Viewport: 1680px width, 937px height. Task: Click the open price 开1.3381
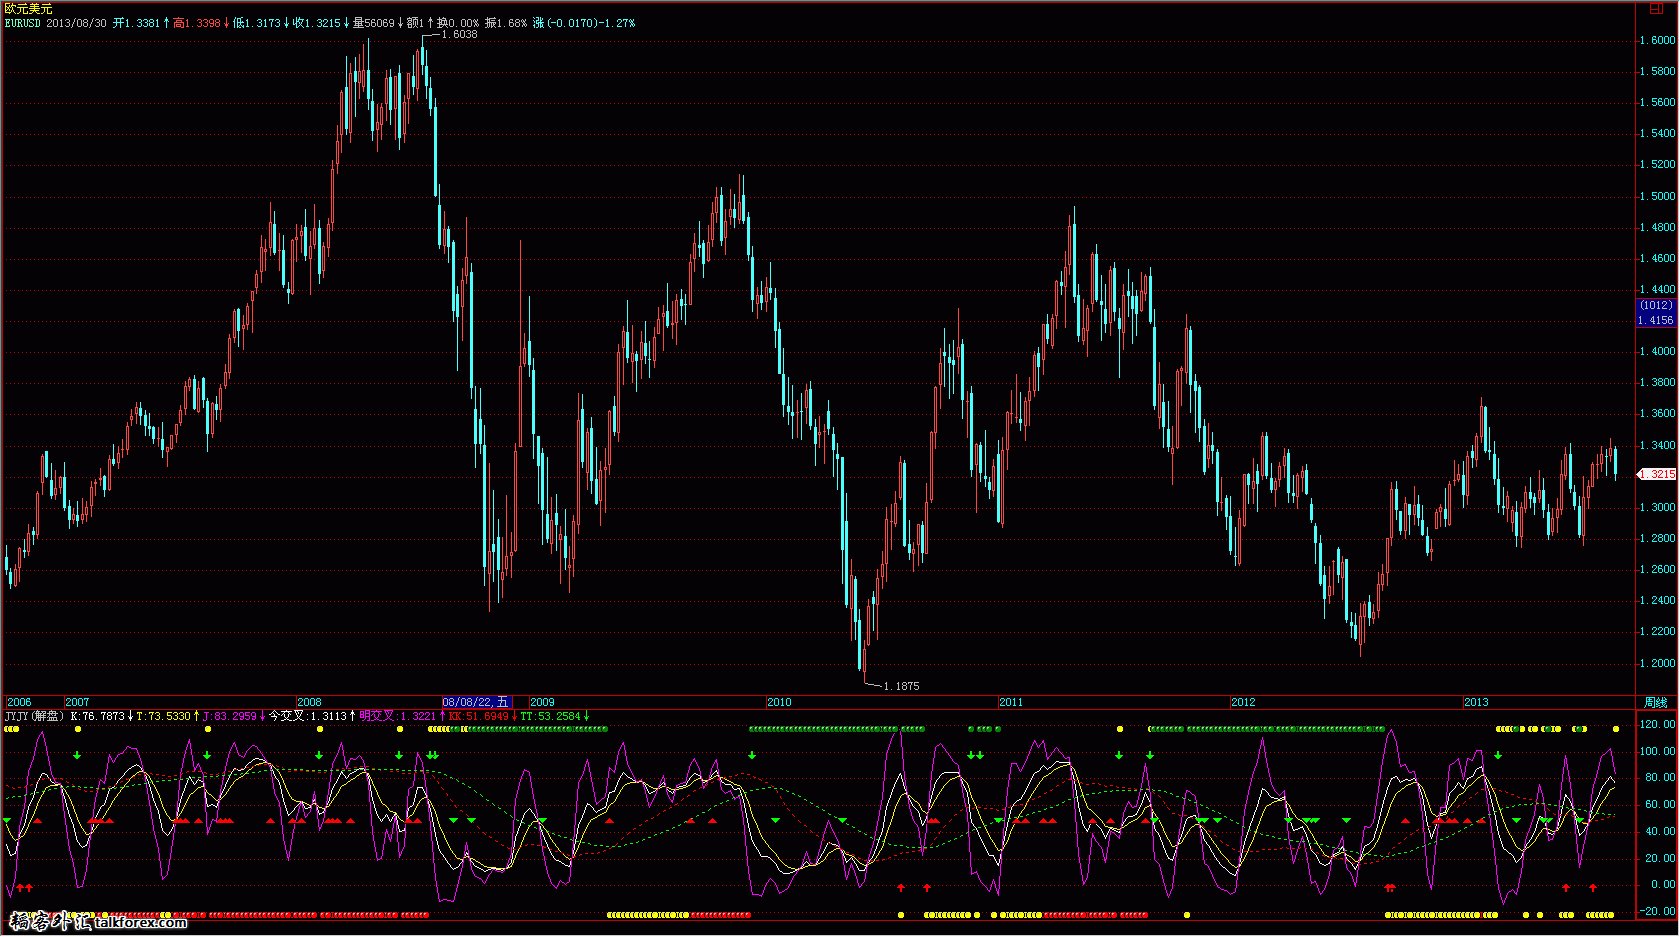(x=137, y=23)
